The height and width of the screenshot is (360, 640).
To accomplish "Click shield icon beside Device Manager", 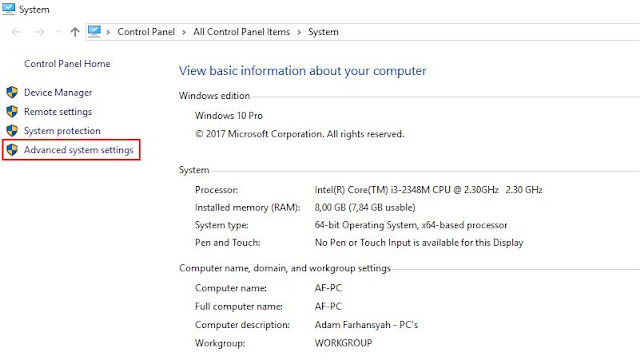I will pyautogui.click(x=12, y=92).
